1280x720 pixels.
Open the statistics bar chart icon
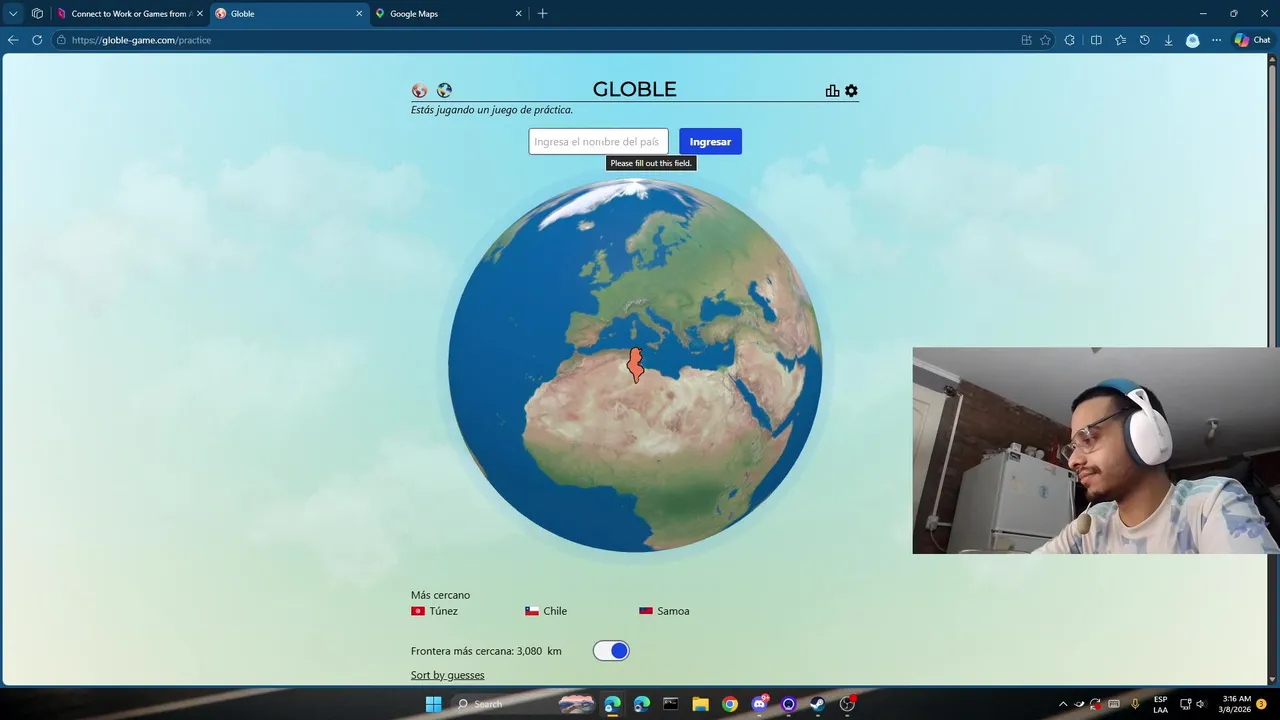[x=832, y=91]
